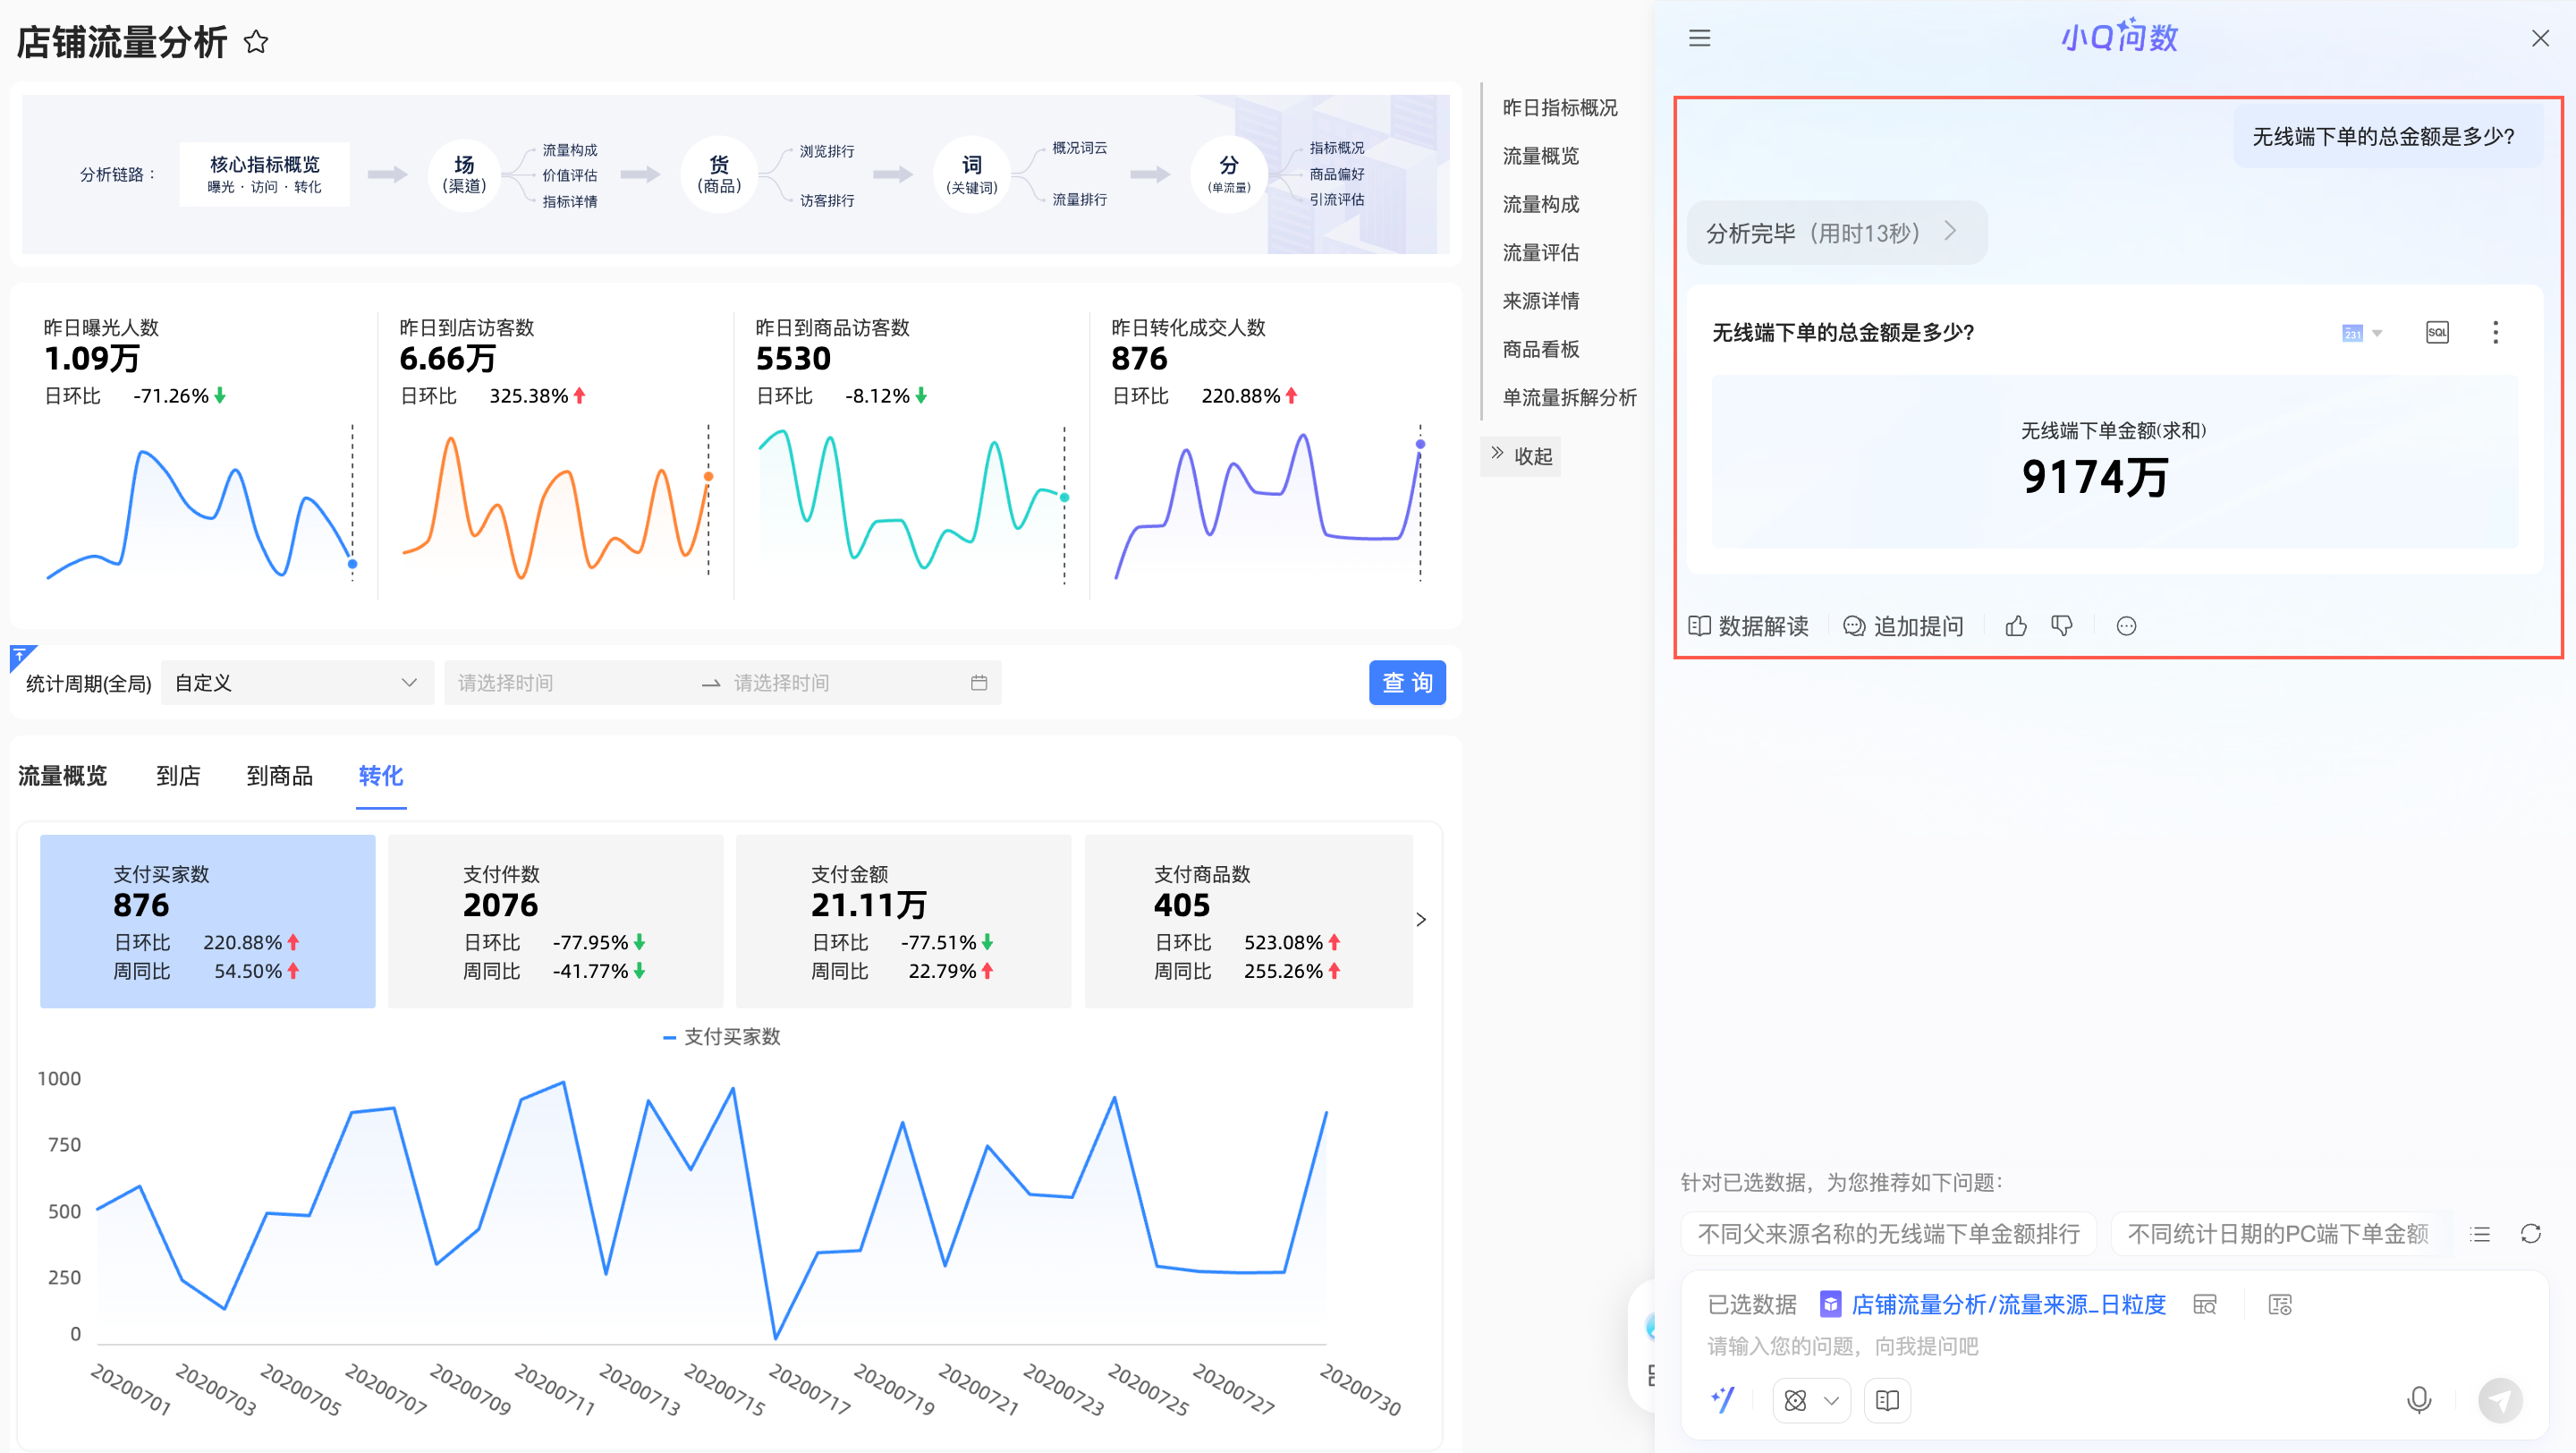The width and height of the screenshot is (2576, 1453).
Task: Expand the 分析完毕 analysis details chevron
Action: tap(1950, 232)
